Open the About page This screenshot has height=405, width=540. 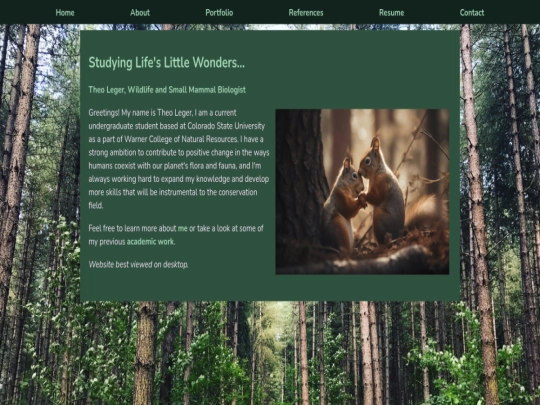point(140,13)
